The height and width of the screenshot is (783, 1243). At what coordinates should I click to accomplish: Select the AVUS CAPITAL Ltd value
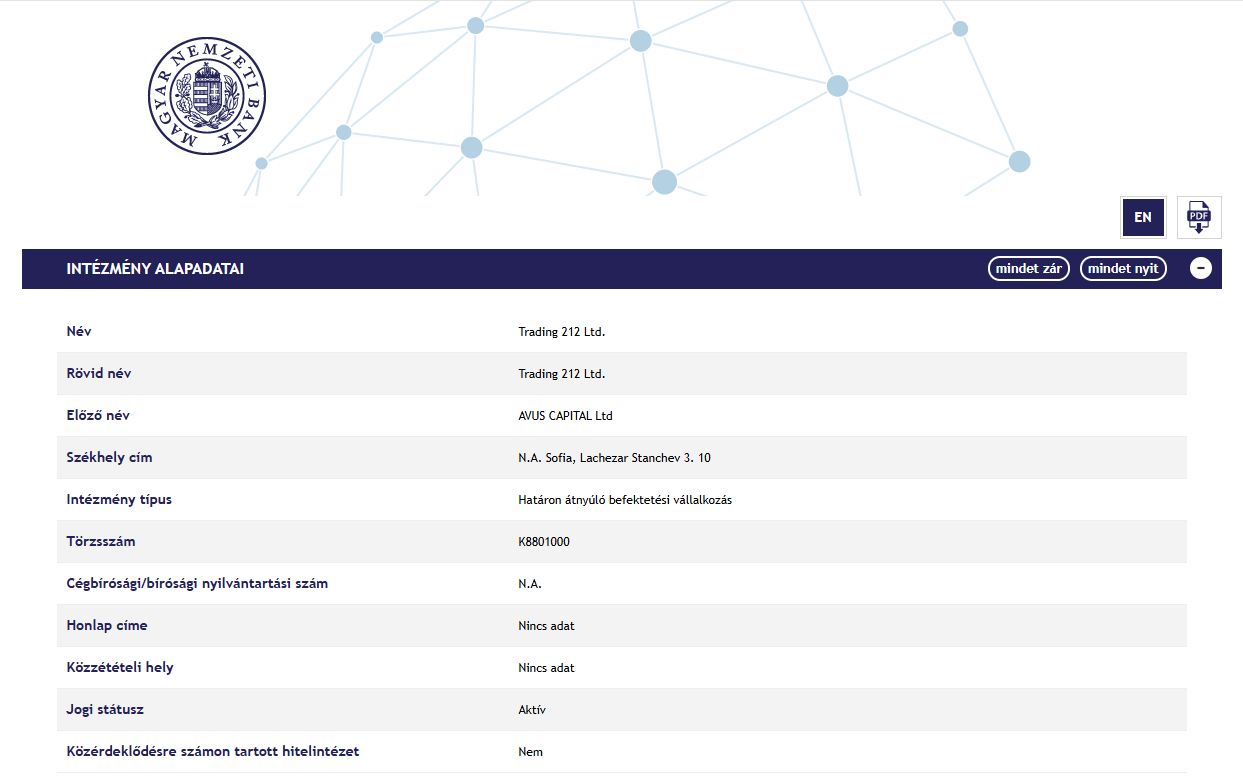point(565,416)
